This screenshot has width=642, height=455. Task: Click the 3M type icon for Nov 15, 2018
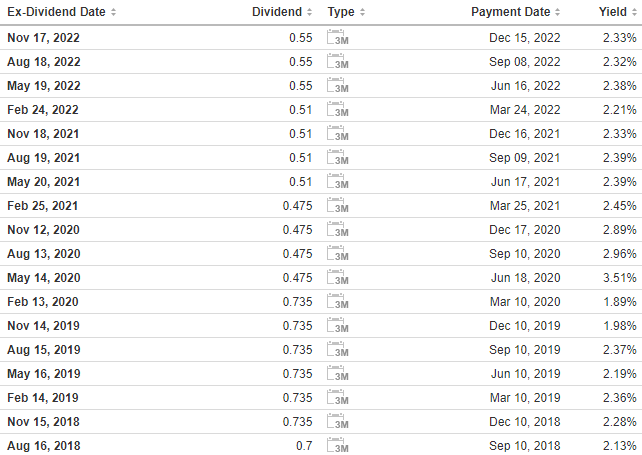(338, 421)
